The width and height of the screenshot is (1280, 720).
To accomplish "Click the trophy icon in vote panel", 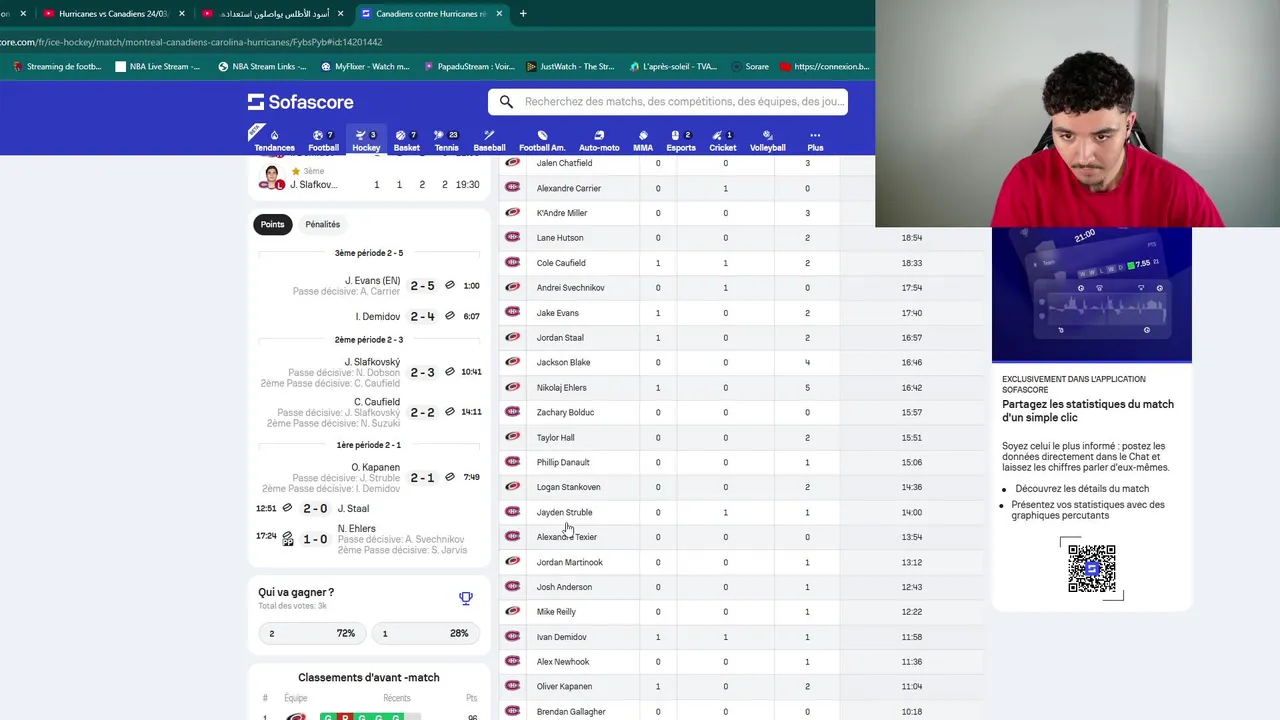I will [x=466, y=598].
